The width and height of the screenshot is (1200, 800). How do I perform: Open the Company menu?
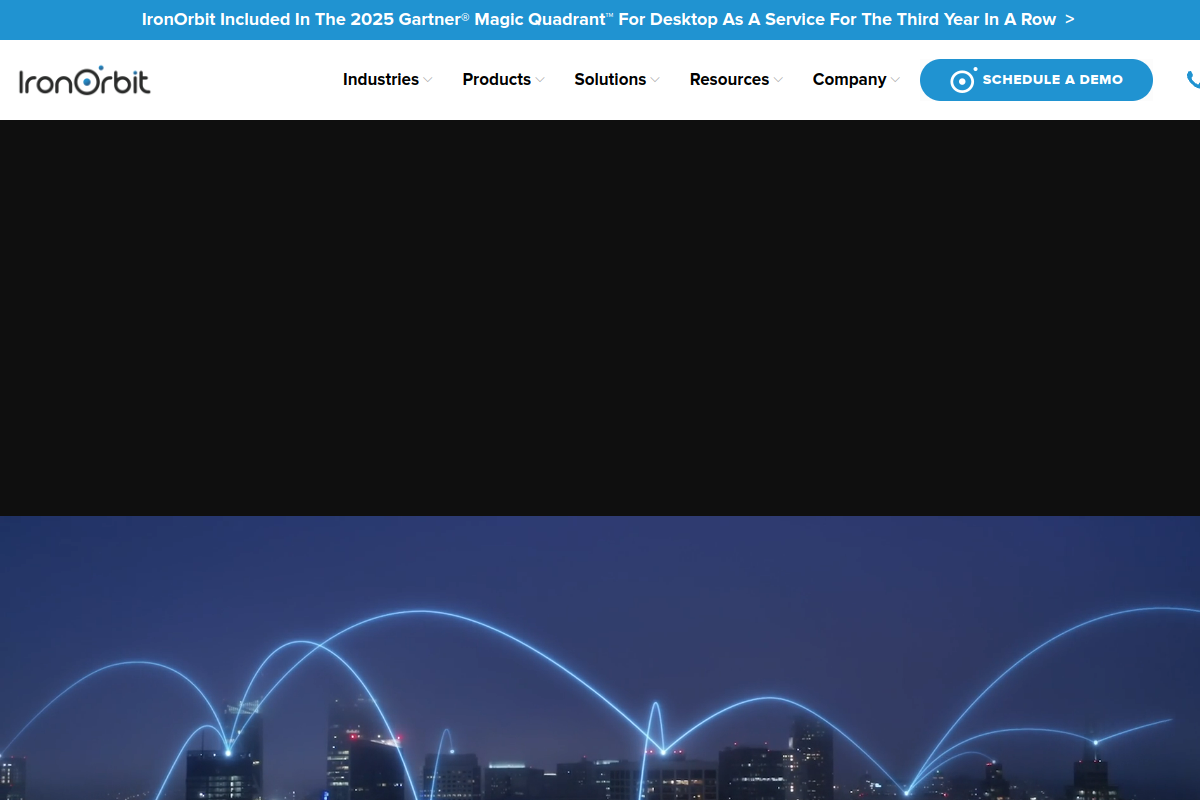click(849, 80)
